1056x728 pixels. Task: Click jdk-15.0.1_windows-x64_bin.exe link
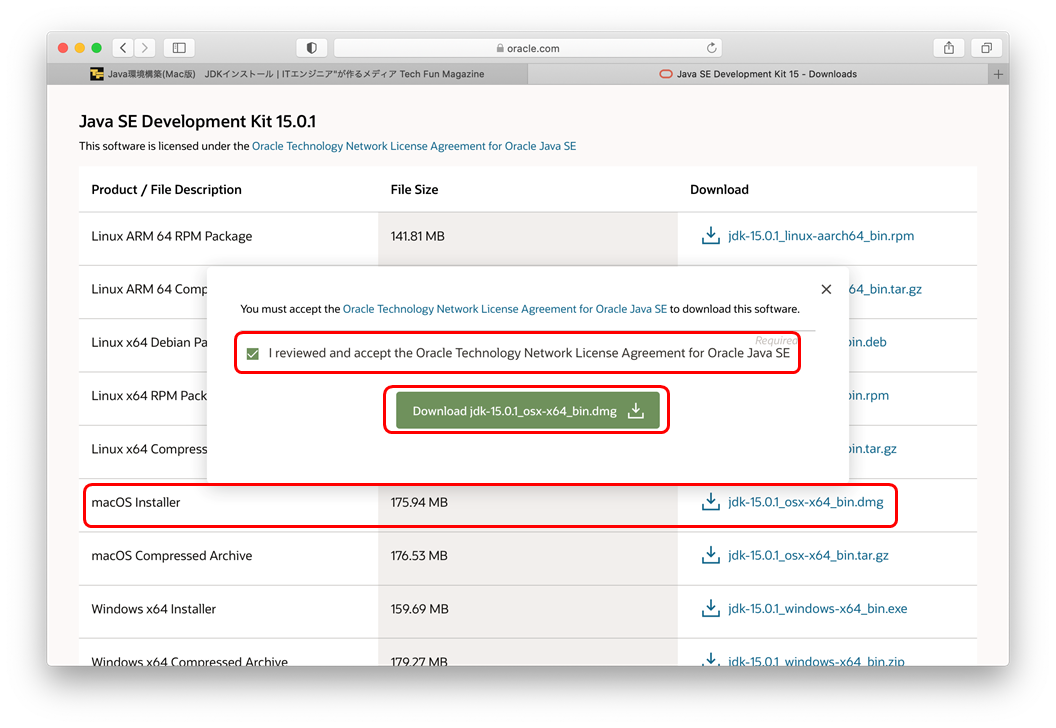point(818,608)
